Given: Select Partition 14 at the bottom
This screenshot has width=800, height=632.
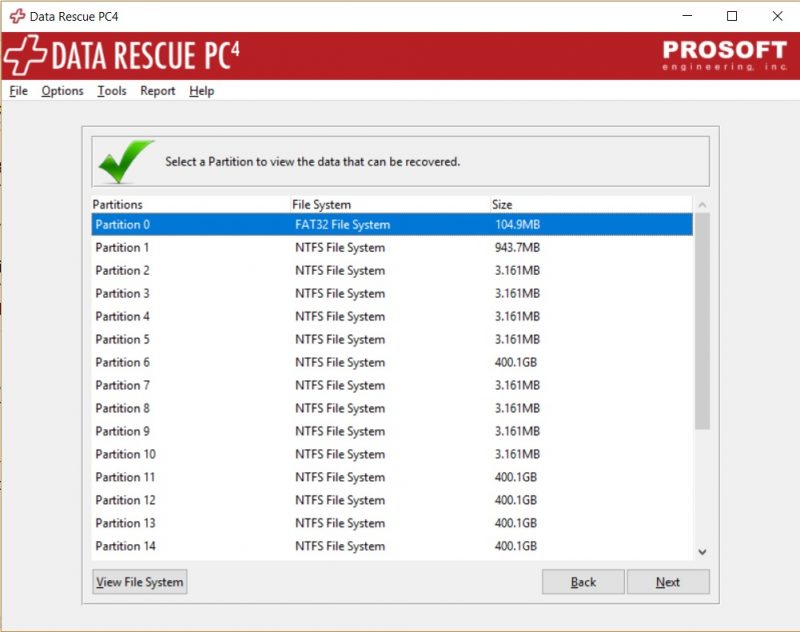Looking at the screenshot, I should (x=392, y=546).
